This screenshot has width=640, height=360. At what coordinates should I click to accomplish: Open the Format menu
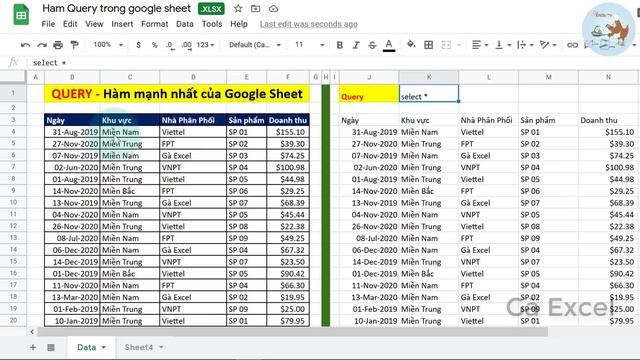[x=155, y=24]
